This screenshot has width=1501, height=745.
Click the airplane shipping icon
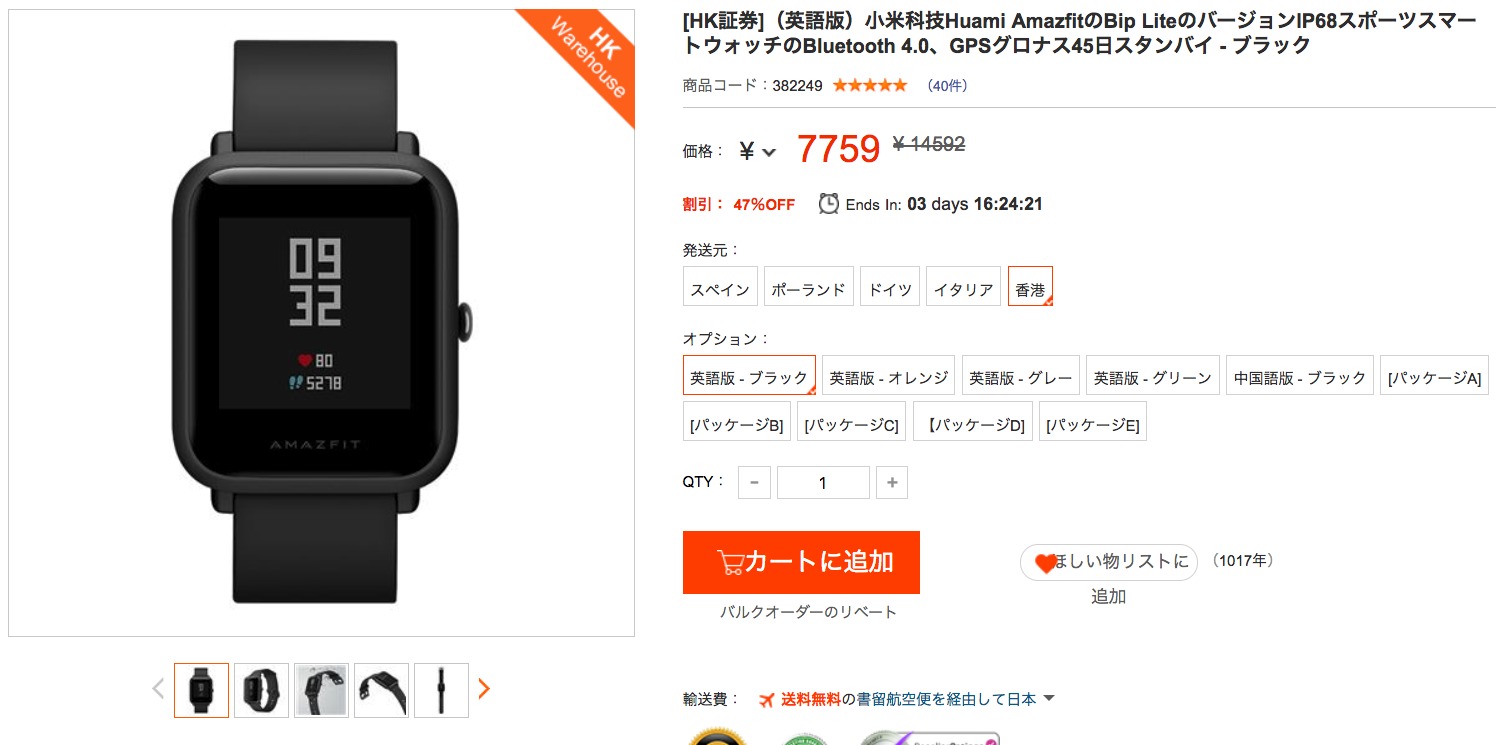pos(767,700)
